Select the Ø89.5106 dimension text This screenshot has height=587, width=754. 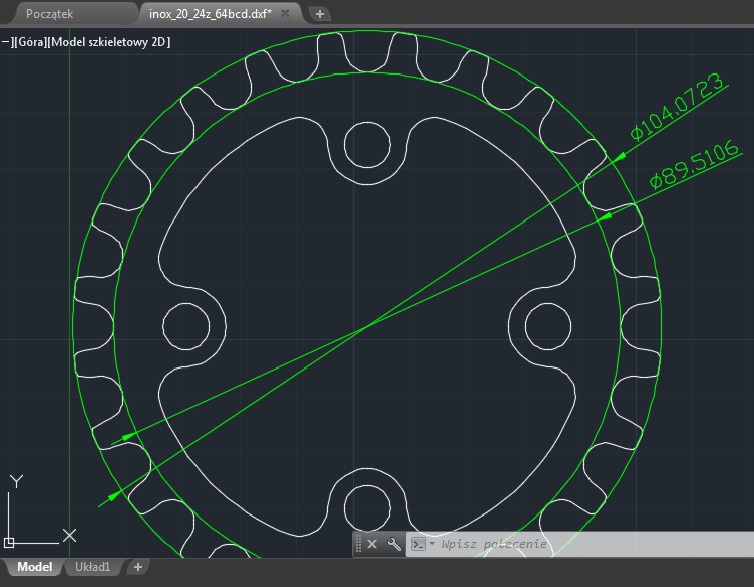click(x=694, y=164)
